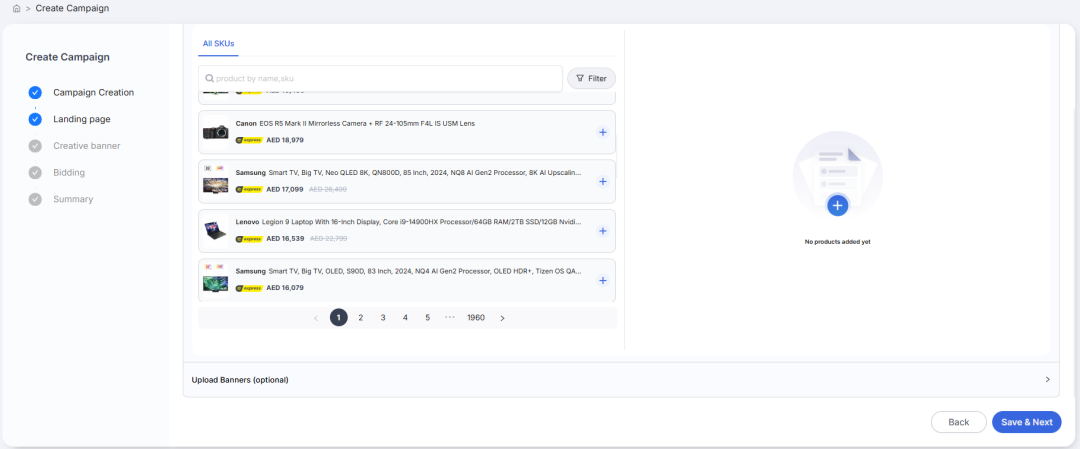
Task: Click the struck-through AED 22,799 price
Action: (328, 239)
